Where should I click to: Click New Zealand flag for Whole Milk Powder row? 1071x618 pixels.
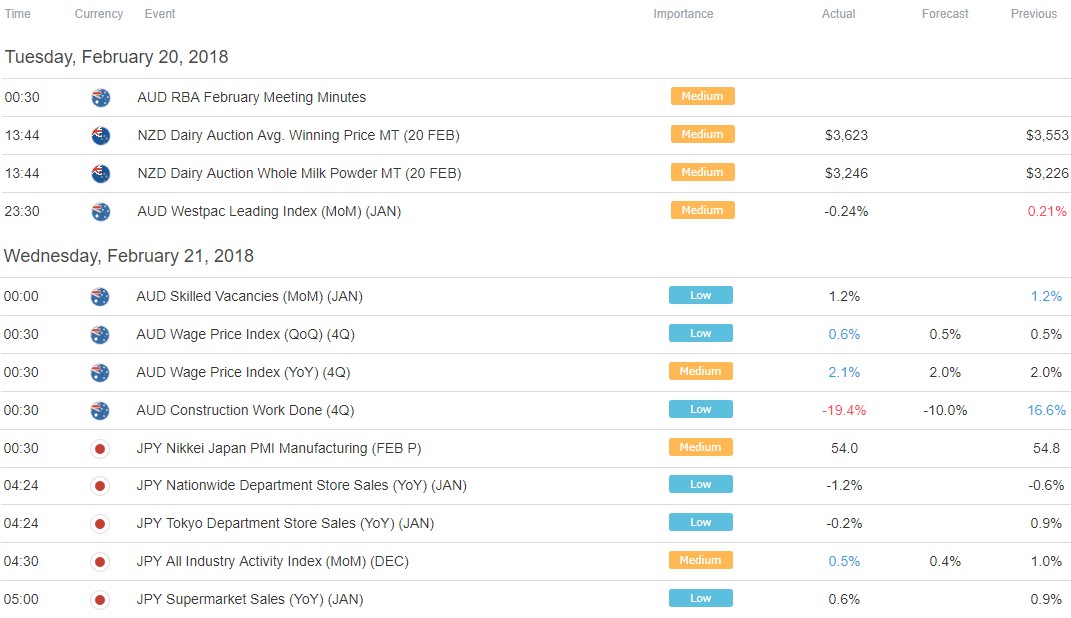pyautogui.click(x=101, y=174)
